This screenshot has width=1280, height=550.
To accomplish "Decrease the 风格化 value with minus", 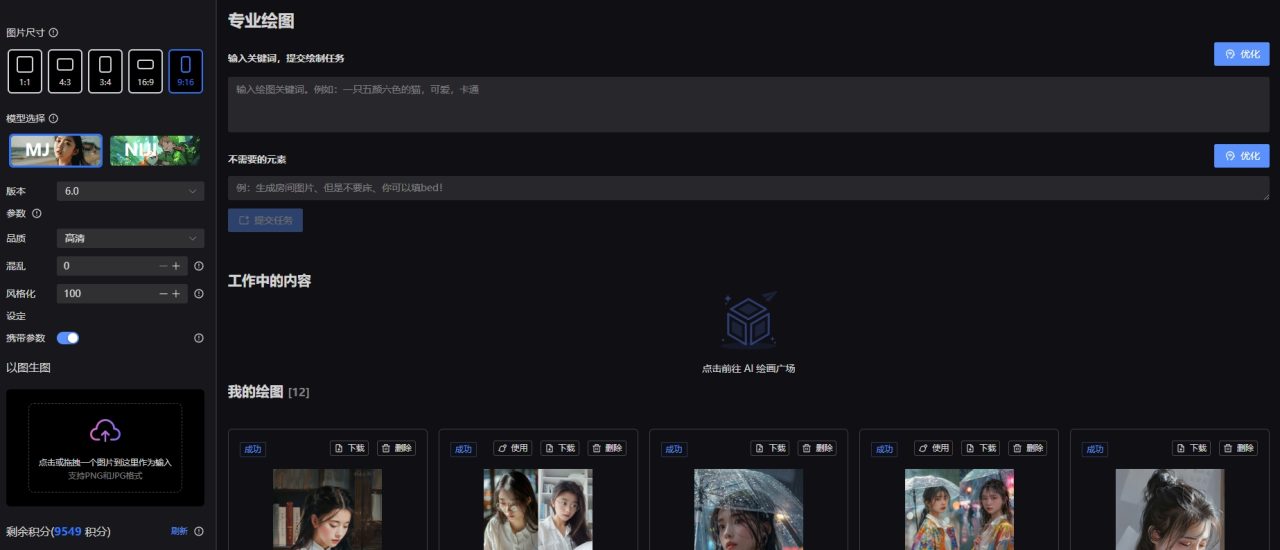I will 163,294.
